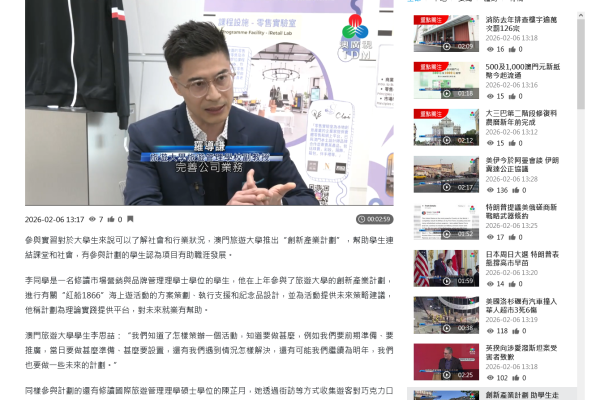Image resolution: width=600 pixels, height=400 pixels.
Task: Open the headline '英揆向涉愛潑斯坦案受害者致歉'
Action: [x=521, y=352]
